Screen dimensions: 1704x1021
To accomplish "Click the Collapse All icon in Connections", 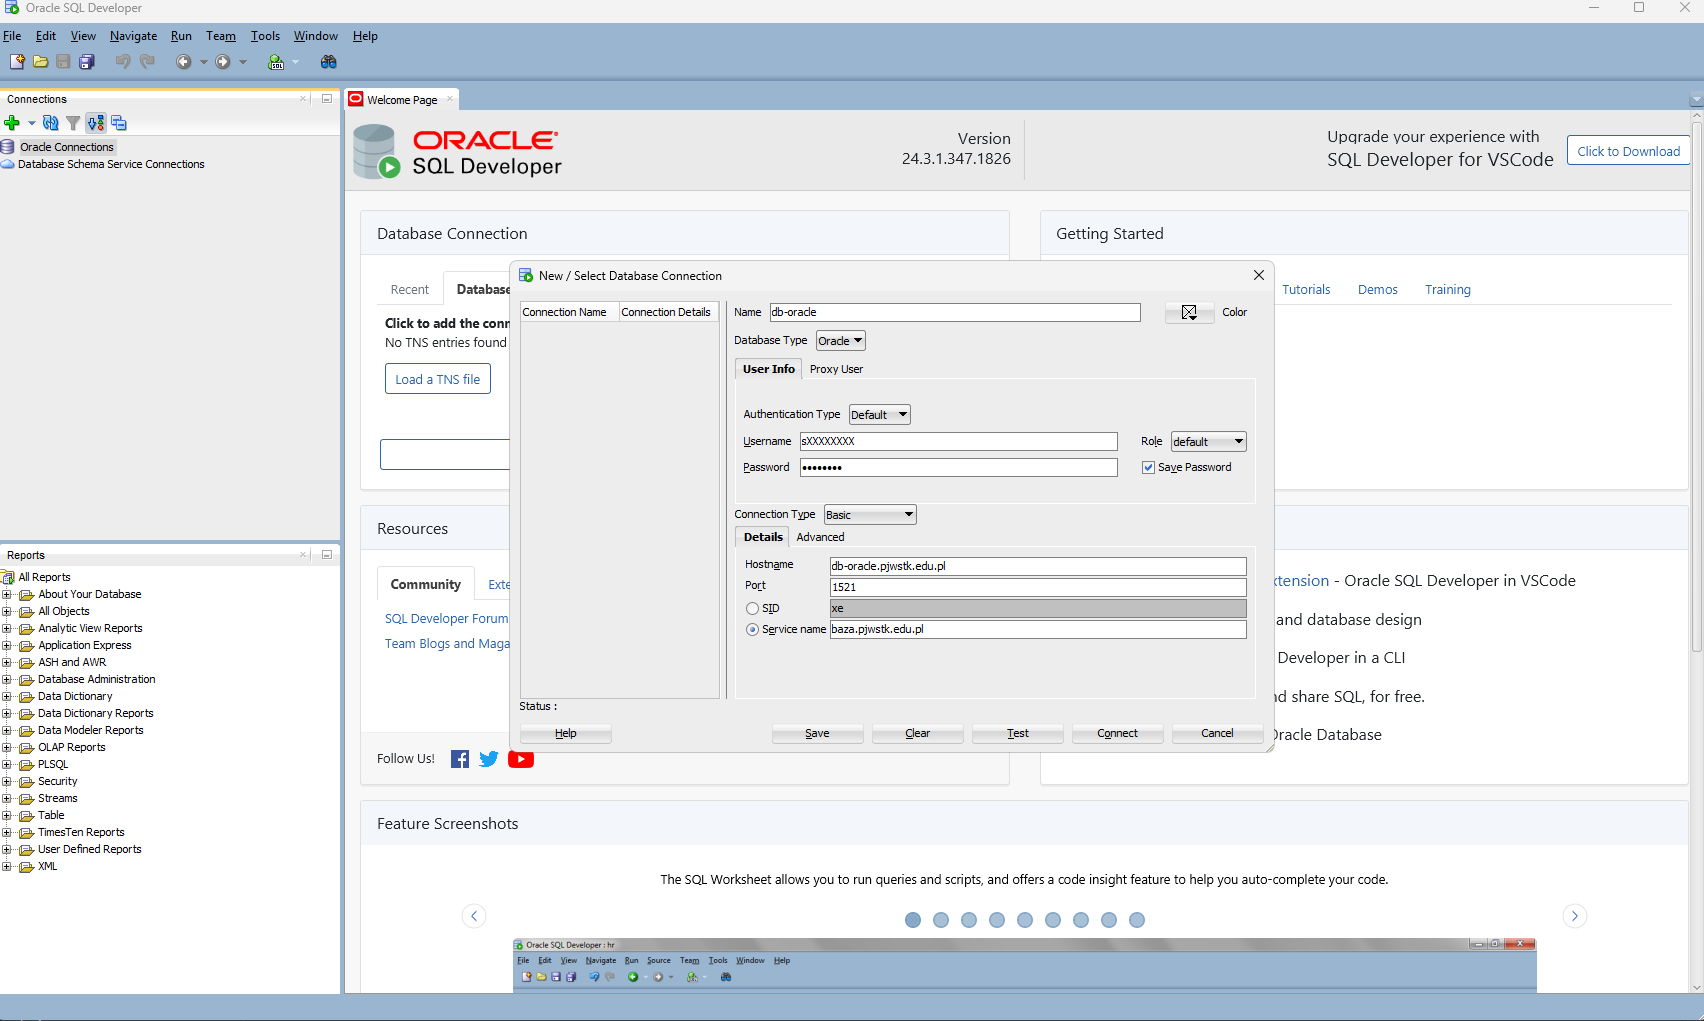I will coord(119,123).
